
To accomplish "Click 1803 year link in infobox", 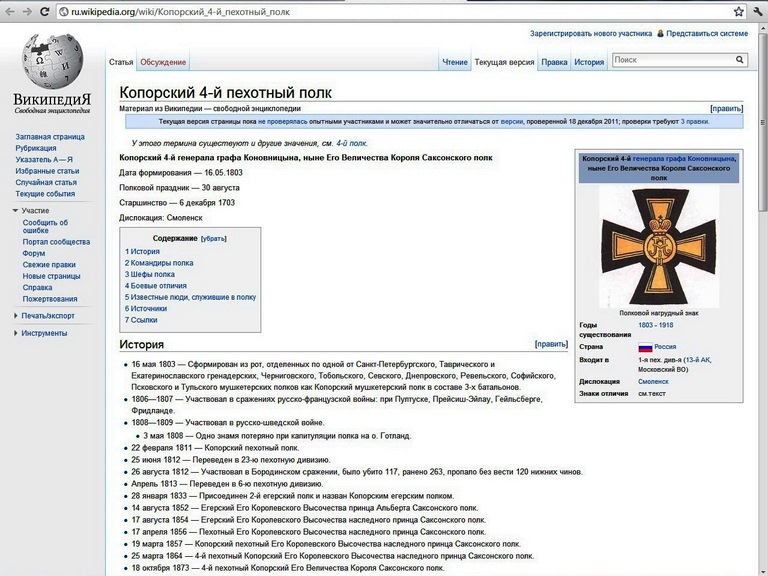I will [x=646, y=325].
